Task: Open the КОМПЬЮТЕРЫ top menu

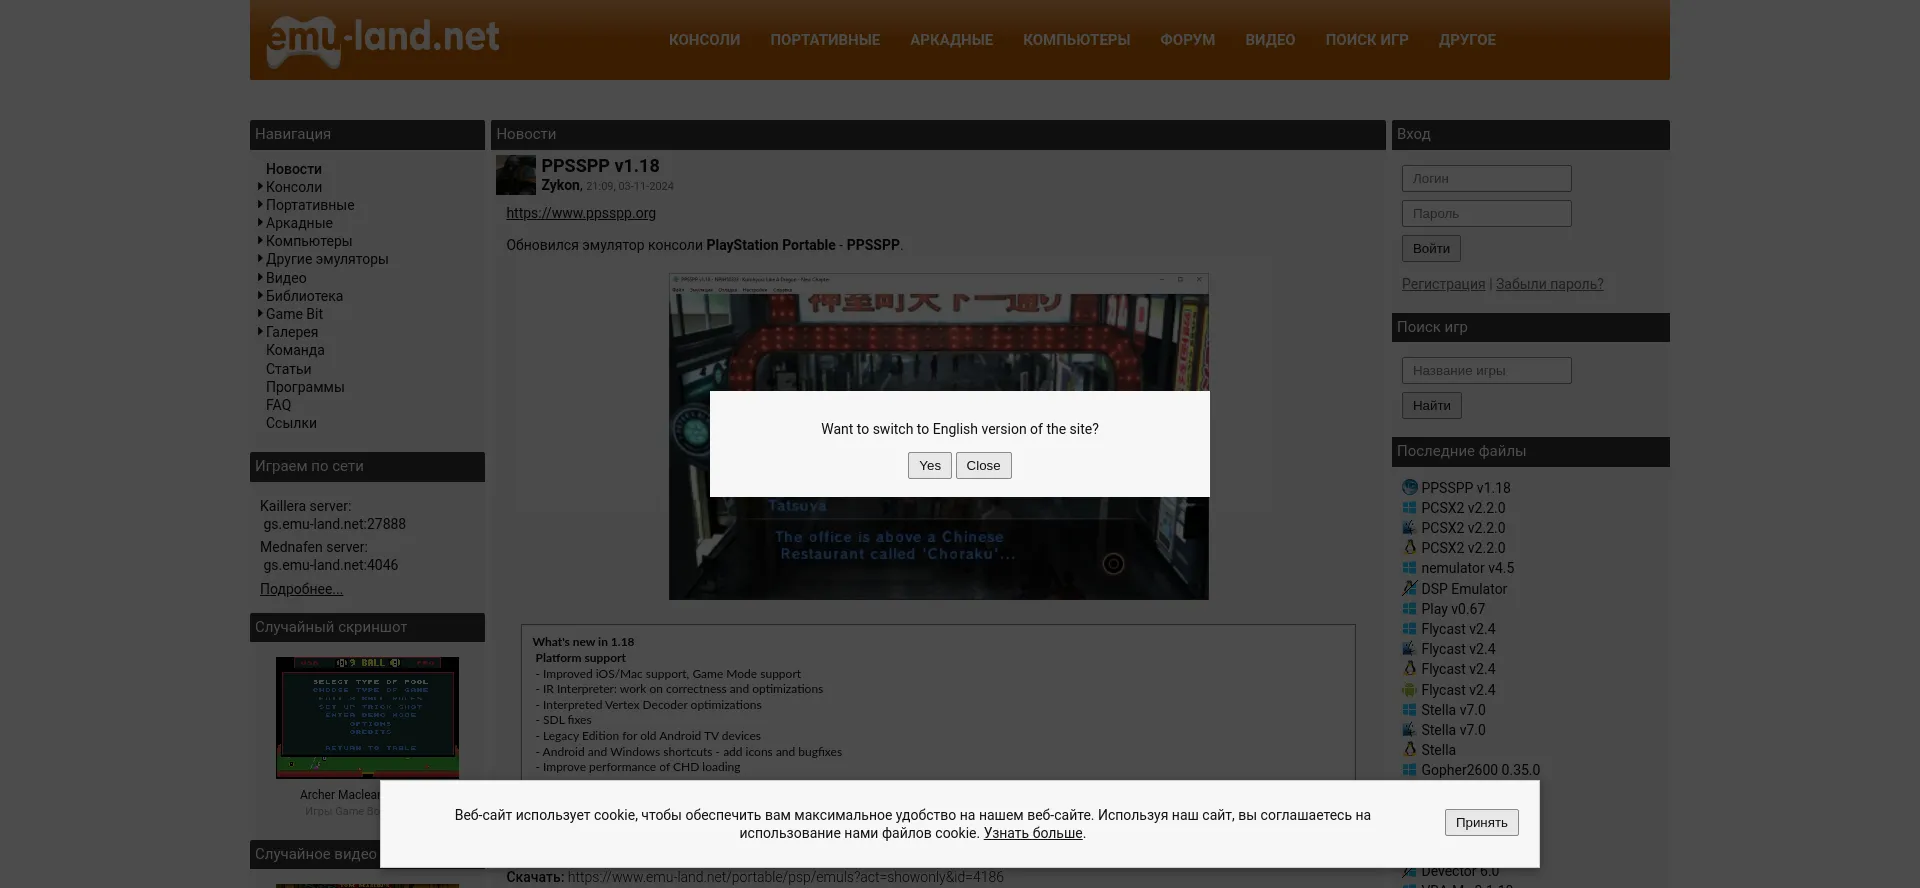Action: coord(1076,40)
